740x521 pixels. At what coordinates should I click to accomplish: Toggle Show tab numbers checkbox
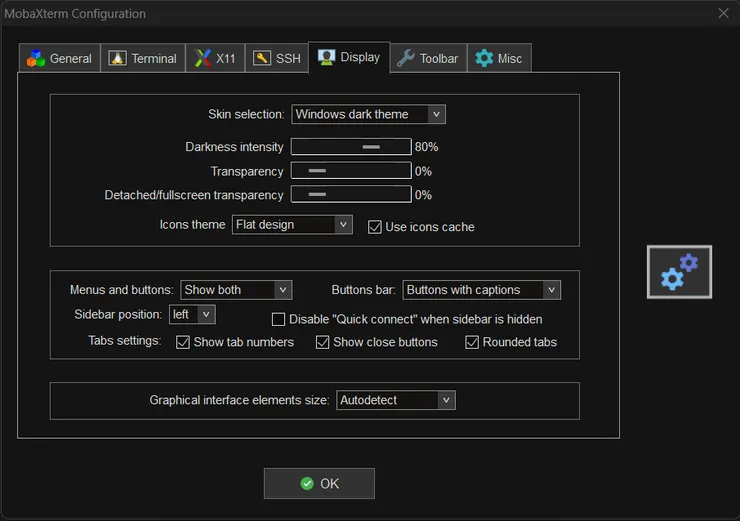coord(183,342)
